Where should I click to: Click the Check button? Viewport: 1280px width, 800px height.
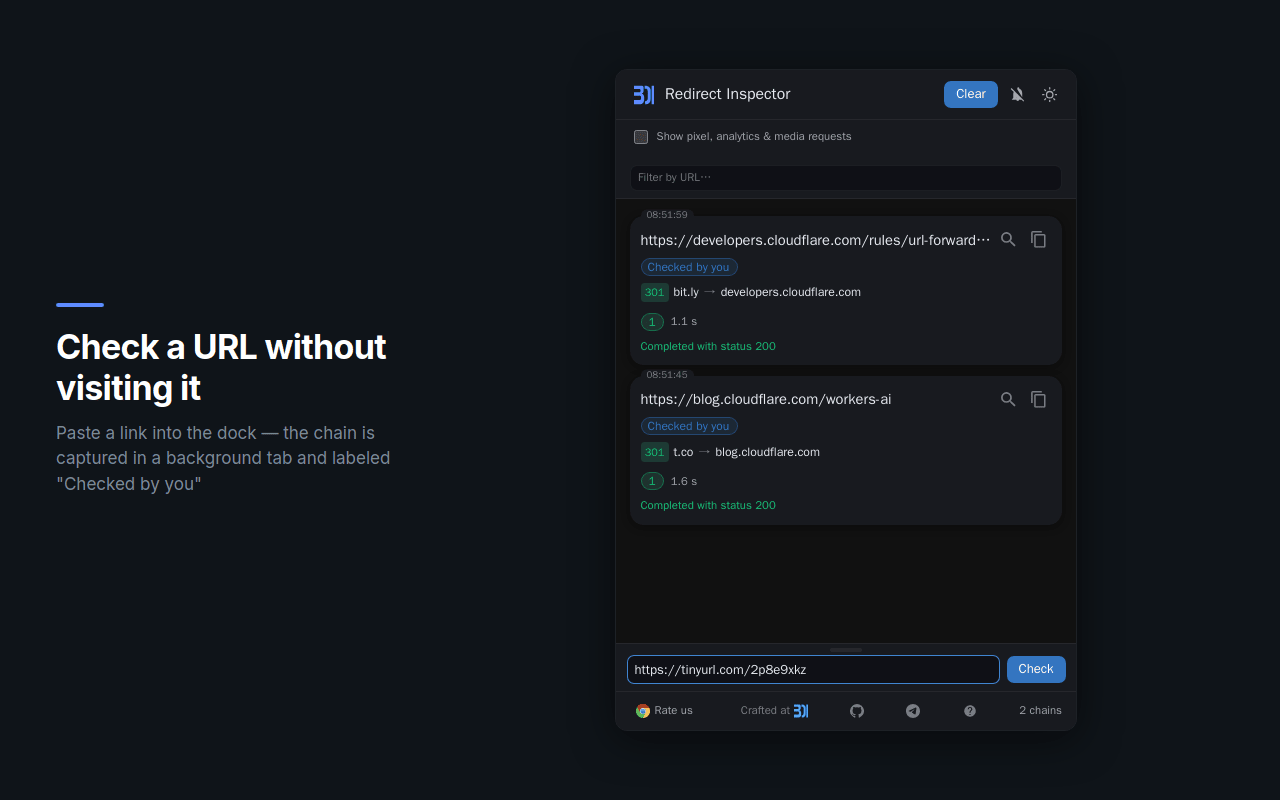tap(1036, 669)
